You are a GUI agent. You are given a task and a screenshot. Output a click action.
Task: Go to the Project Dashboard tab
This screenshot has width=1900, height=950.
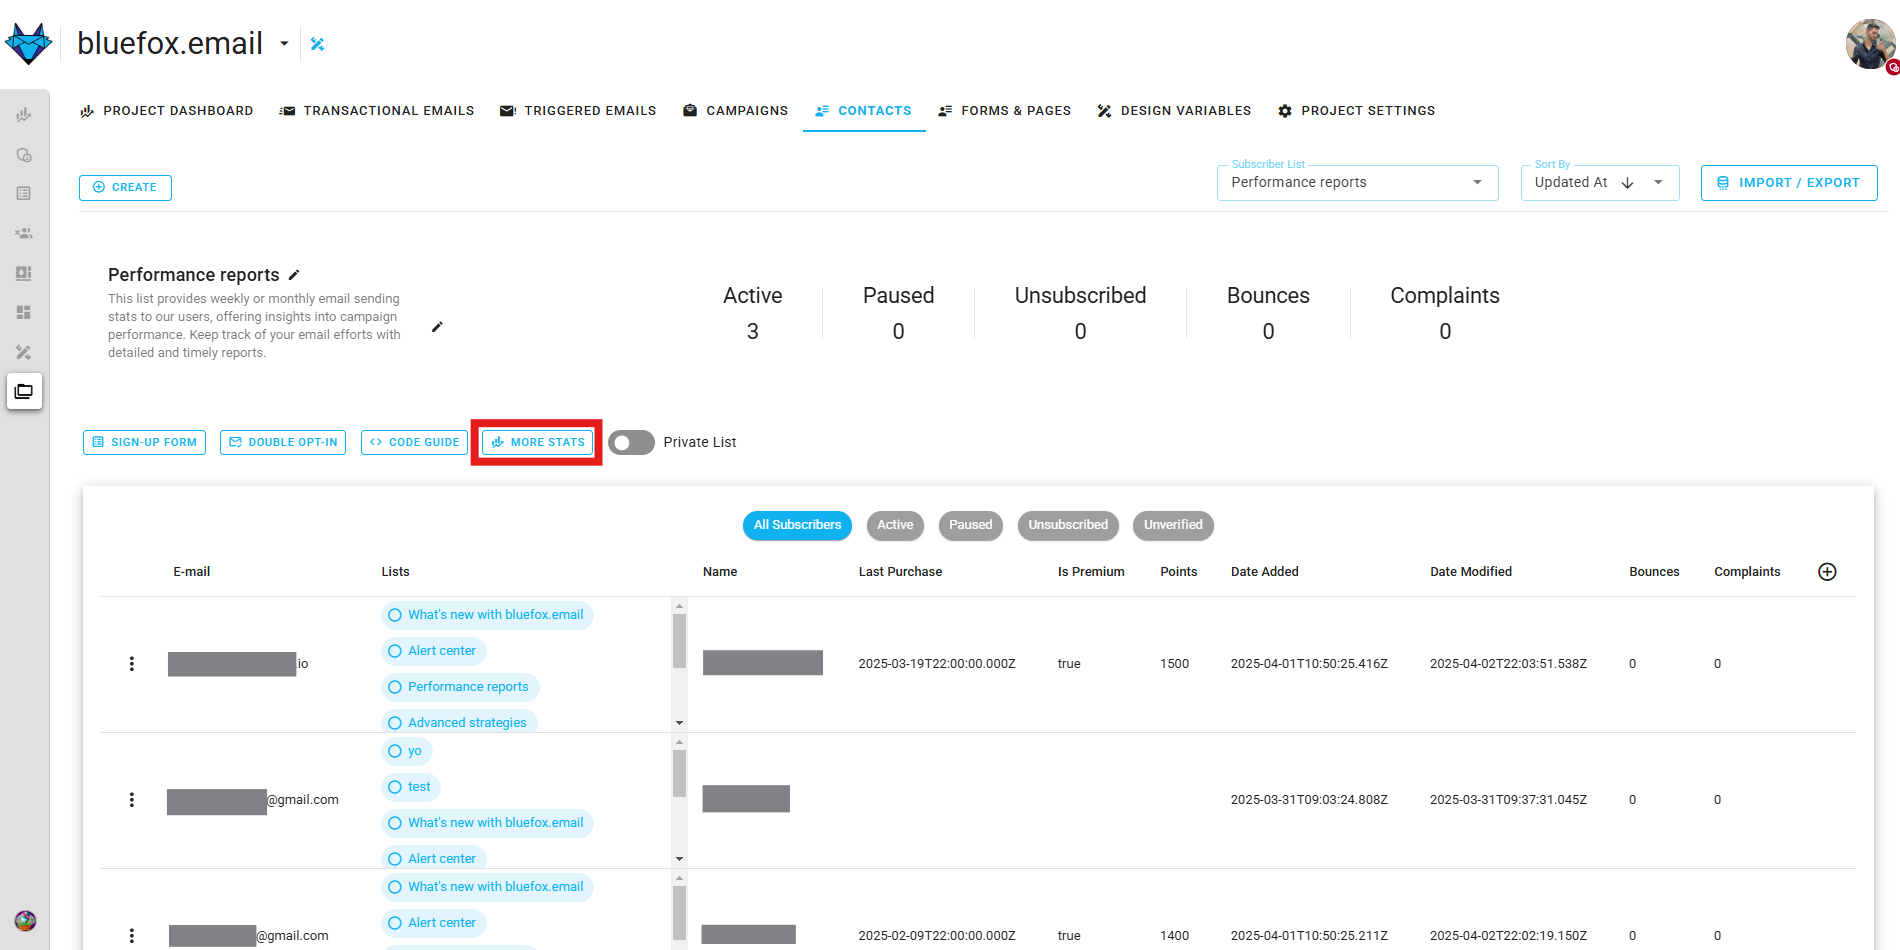point(167,111)
